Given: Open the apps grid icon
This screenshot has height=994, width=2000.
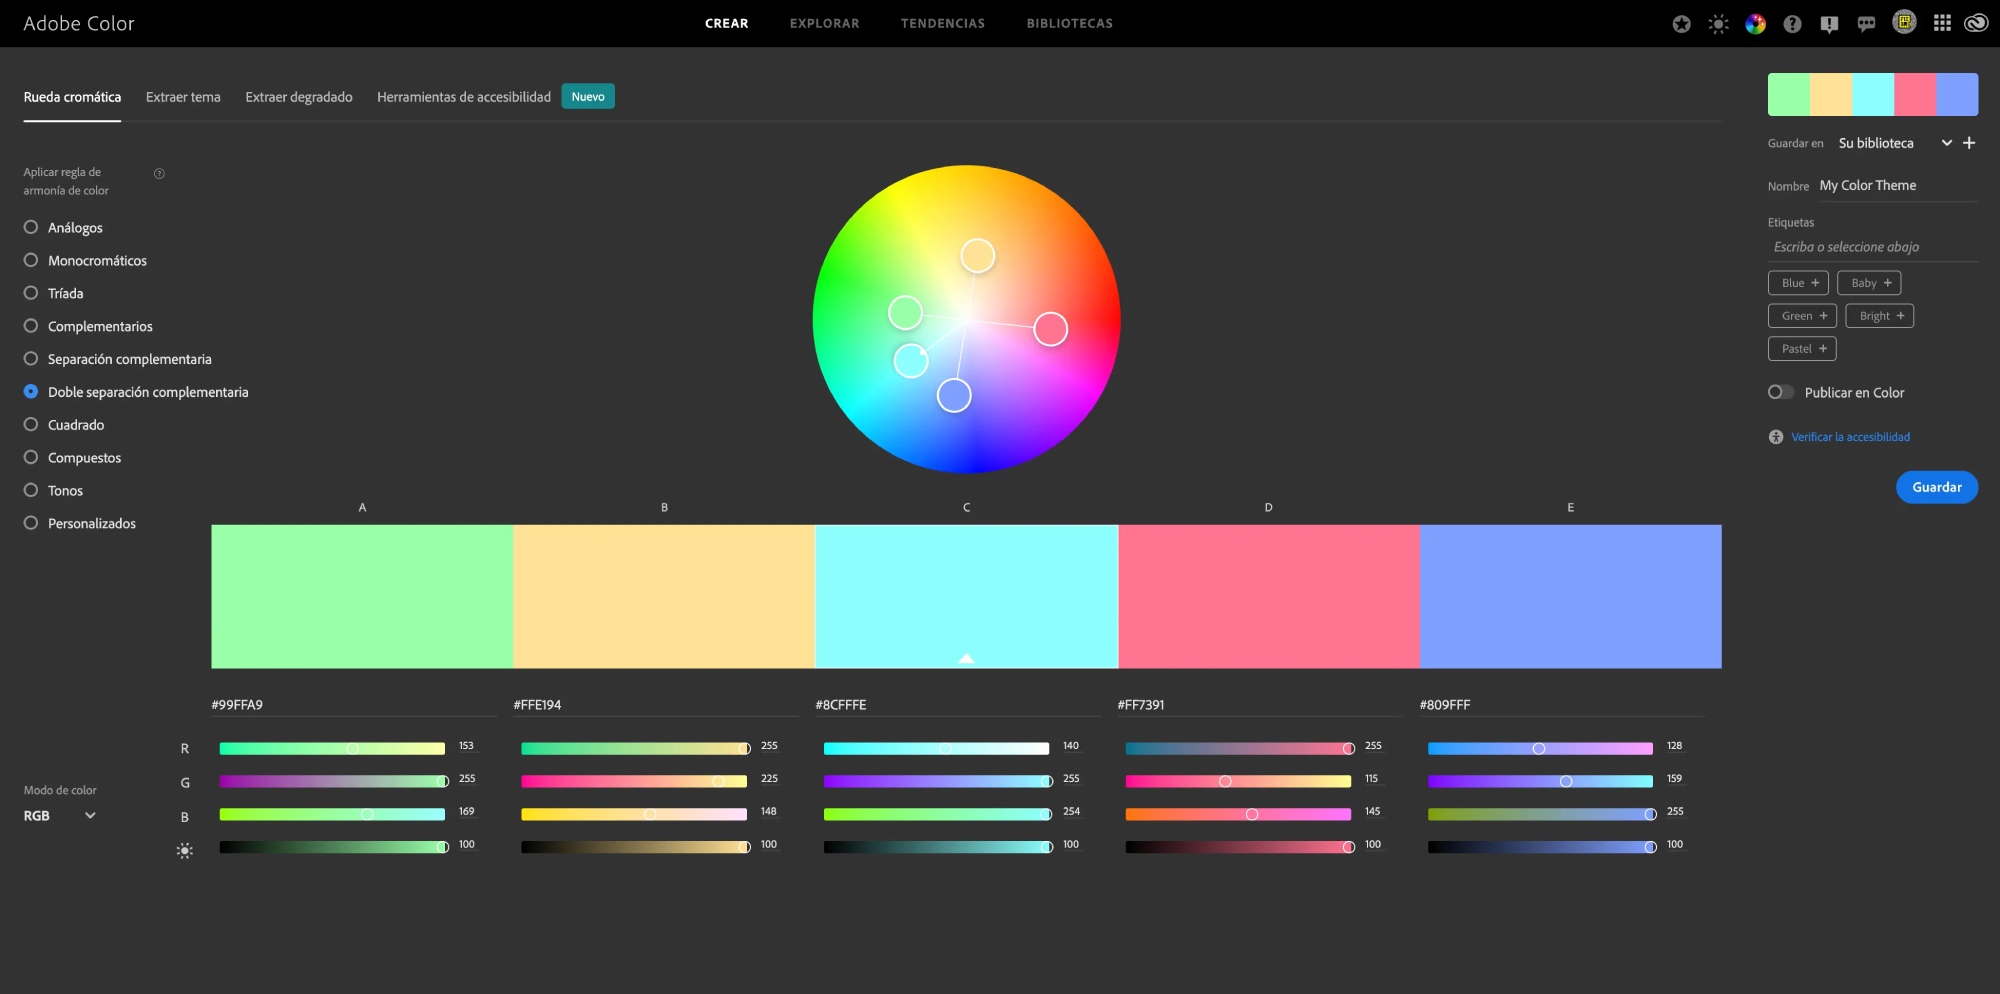Looking at the screenshot, I should pyautogui.click(x=1942, y=23).
